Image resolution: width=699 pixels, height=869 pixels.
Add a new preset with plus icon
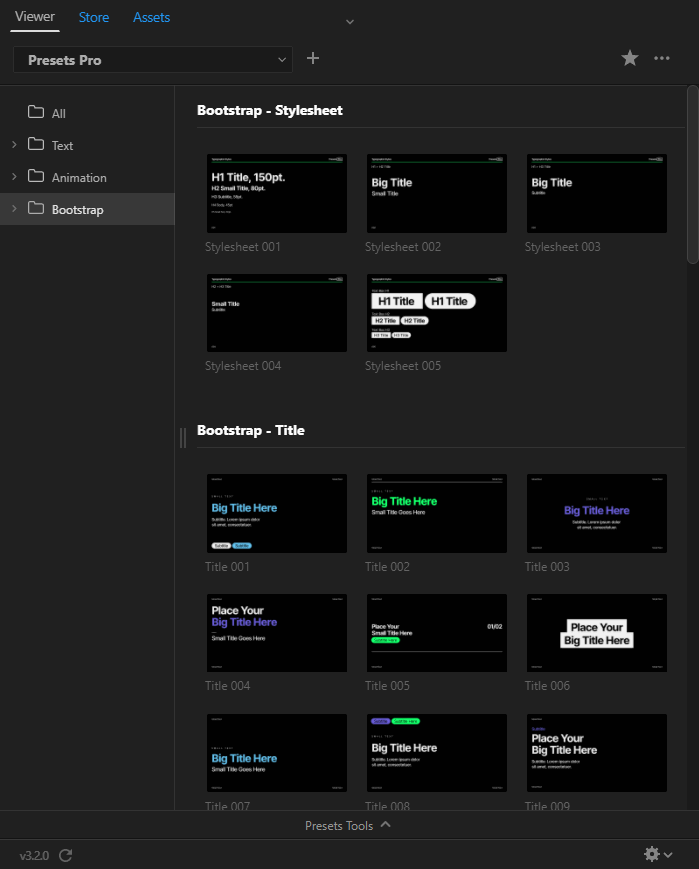point(313,58)
